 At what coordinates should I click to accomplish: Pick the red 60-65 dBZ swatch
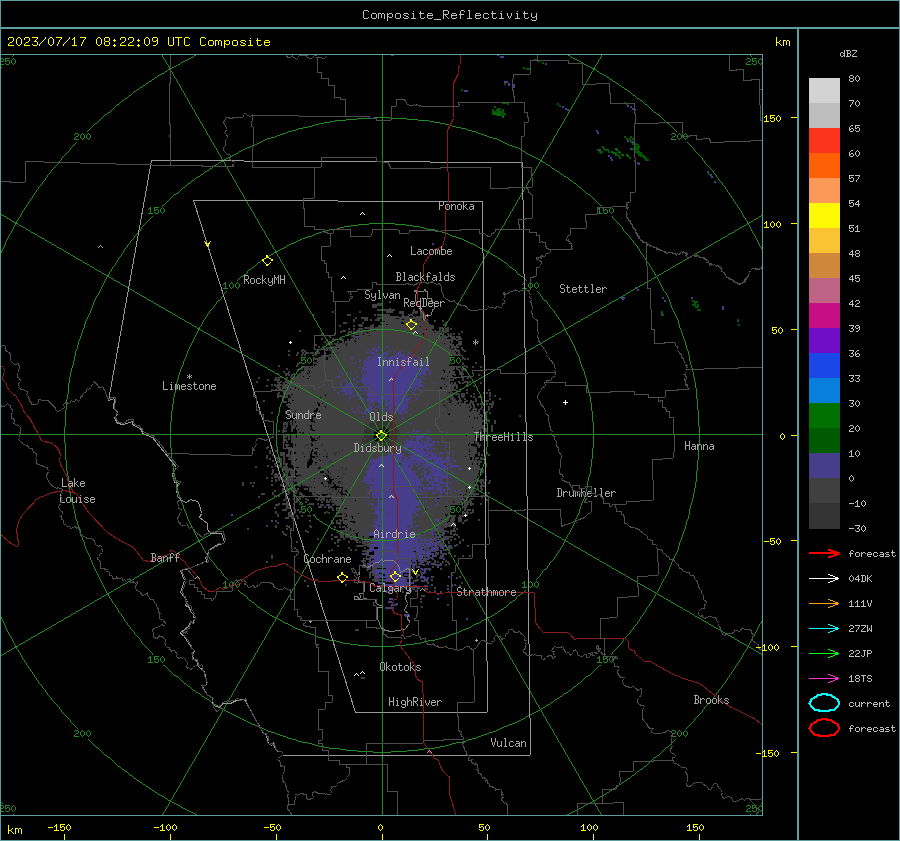click(x=824, y=141)
